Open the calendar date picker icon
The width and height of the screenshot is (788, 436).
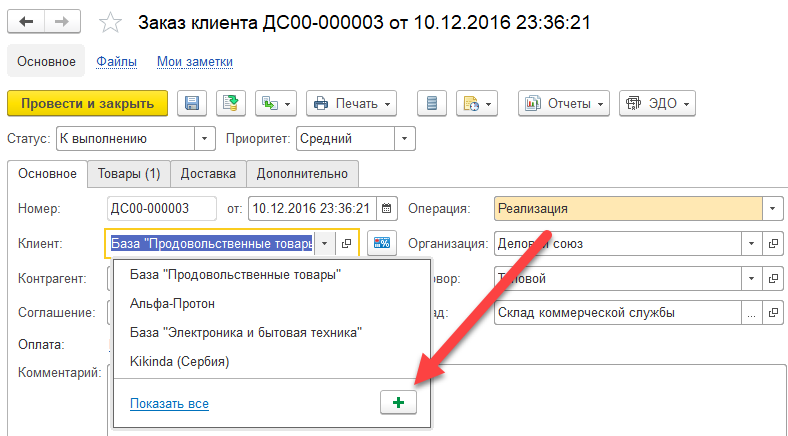point(386,208)
